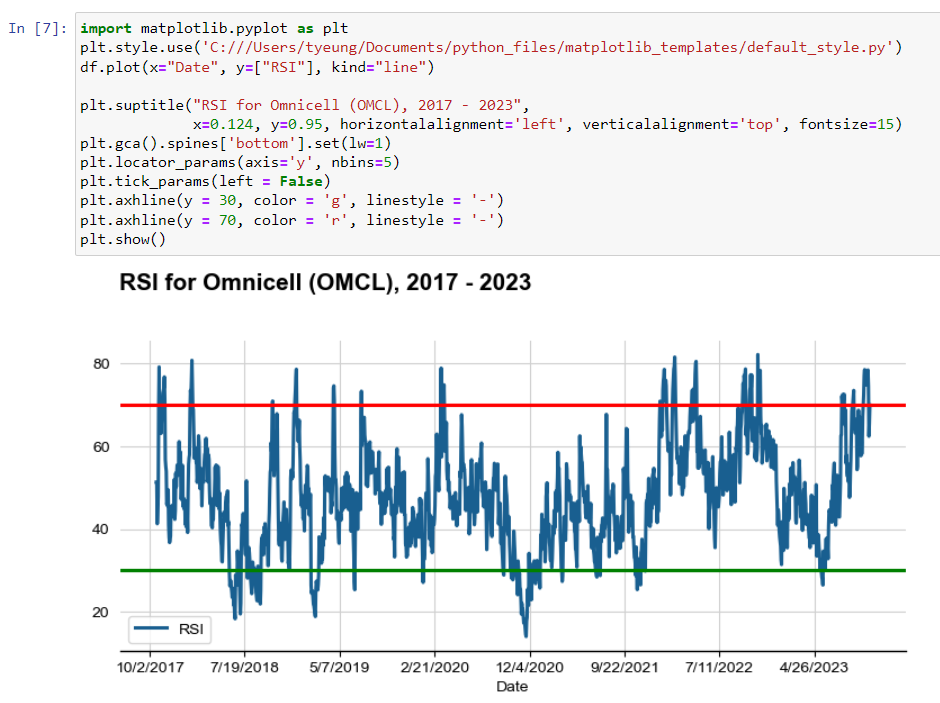Screen dimensions: 940x703
Task: Place cursor on the plt.style.use line
Action: click(x=490, y=47)
